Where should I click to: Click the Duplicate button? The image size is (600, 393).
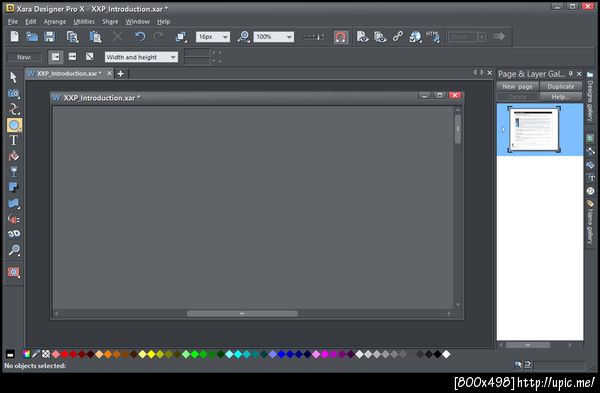[x=561, y=86]
